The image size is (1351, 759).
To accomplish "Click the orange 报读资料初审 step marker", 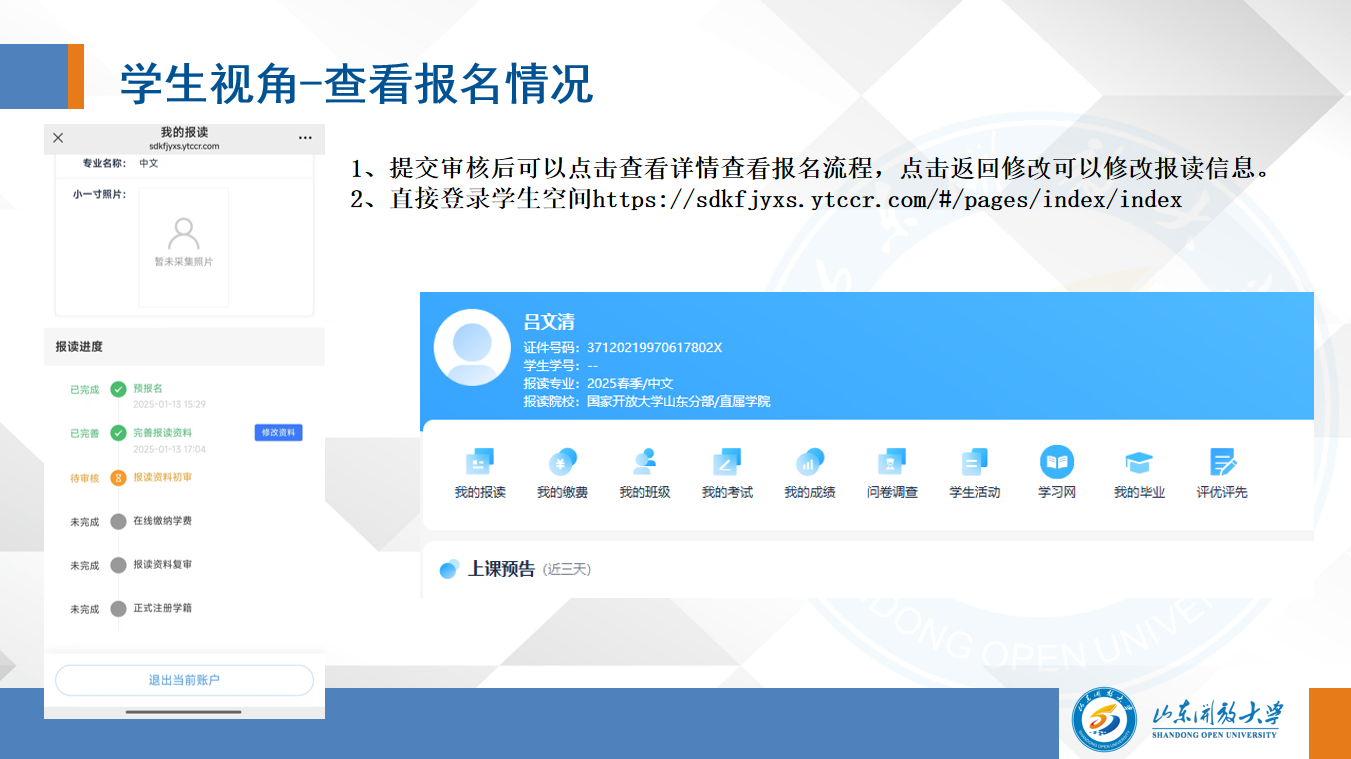I will coord(118,478).
